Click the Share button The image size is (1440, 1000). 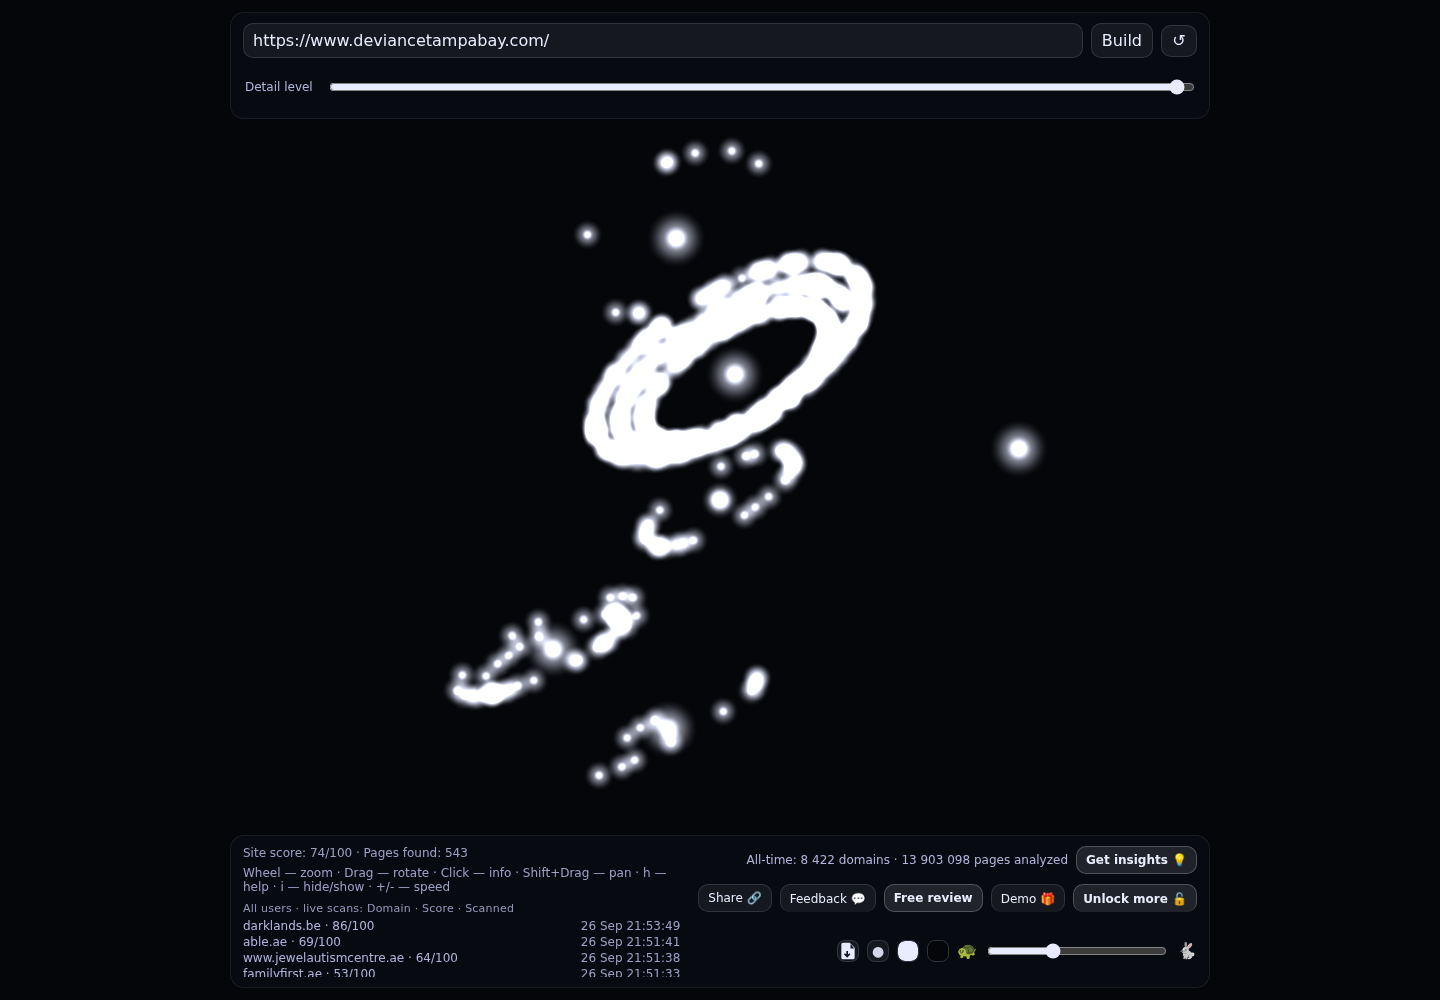(x=735, y=898)
